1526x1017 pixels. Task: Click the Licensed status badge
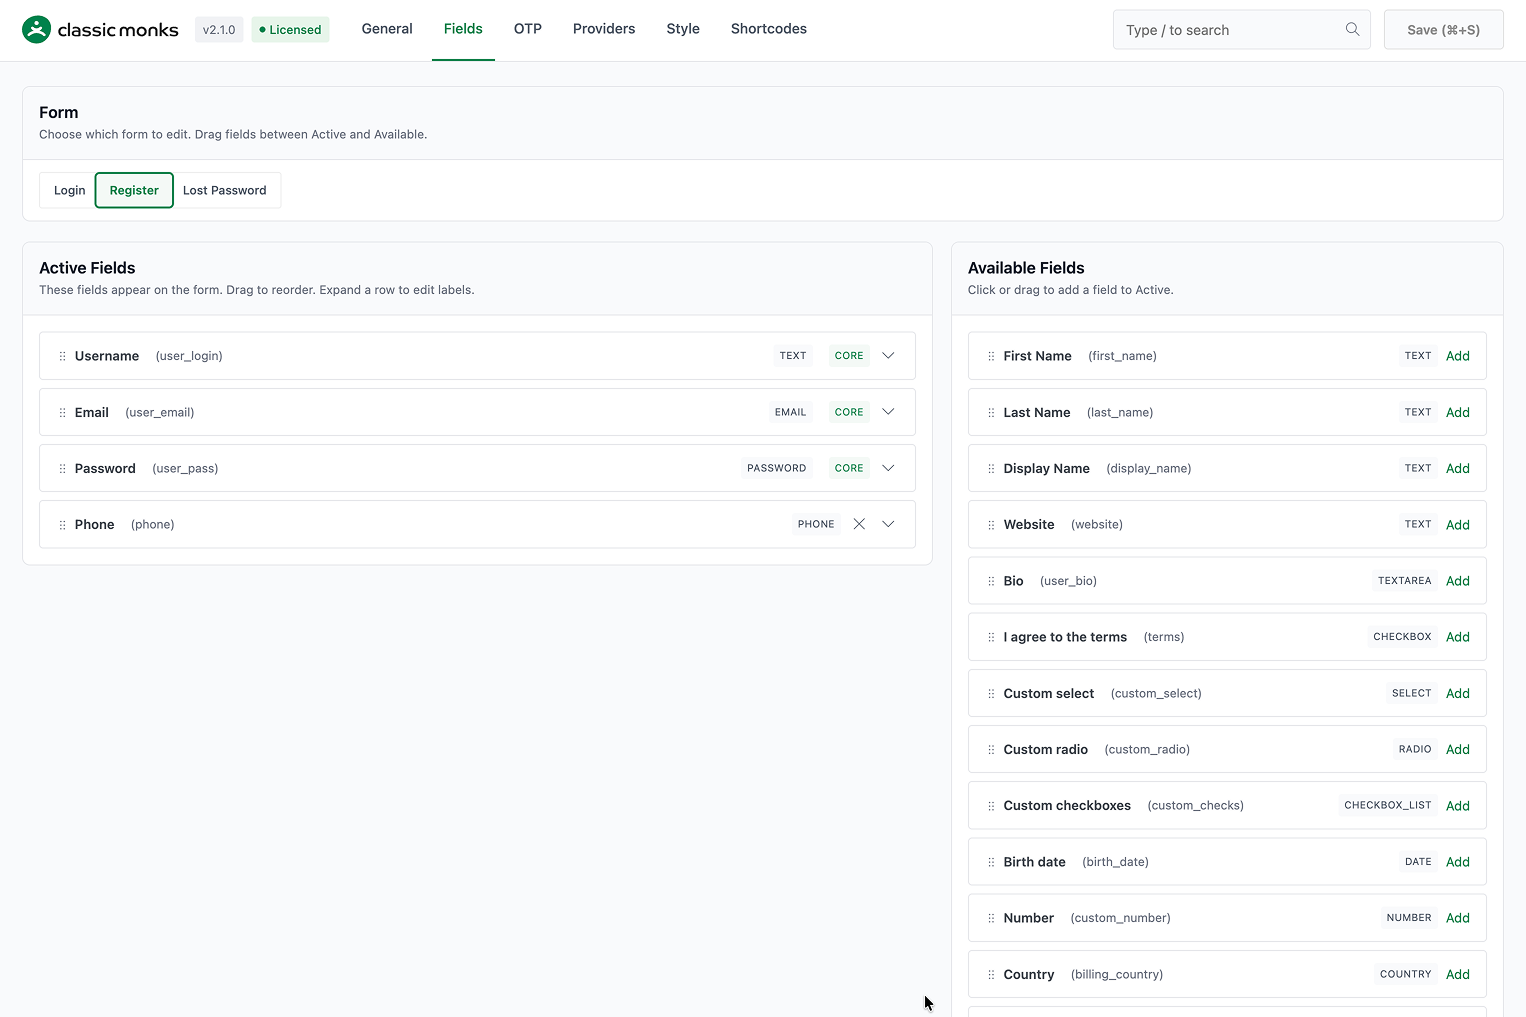[290, 30]
